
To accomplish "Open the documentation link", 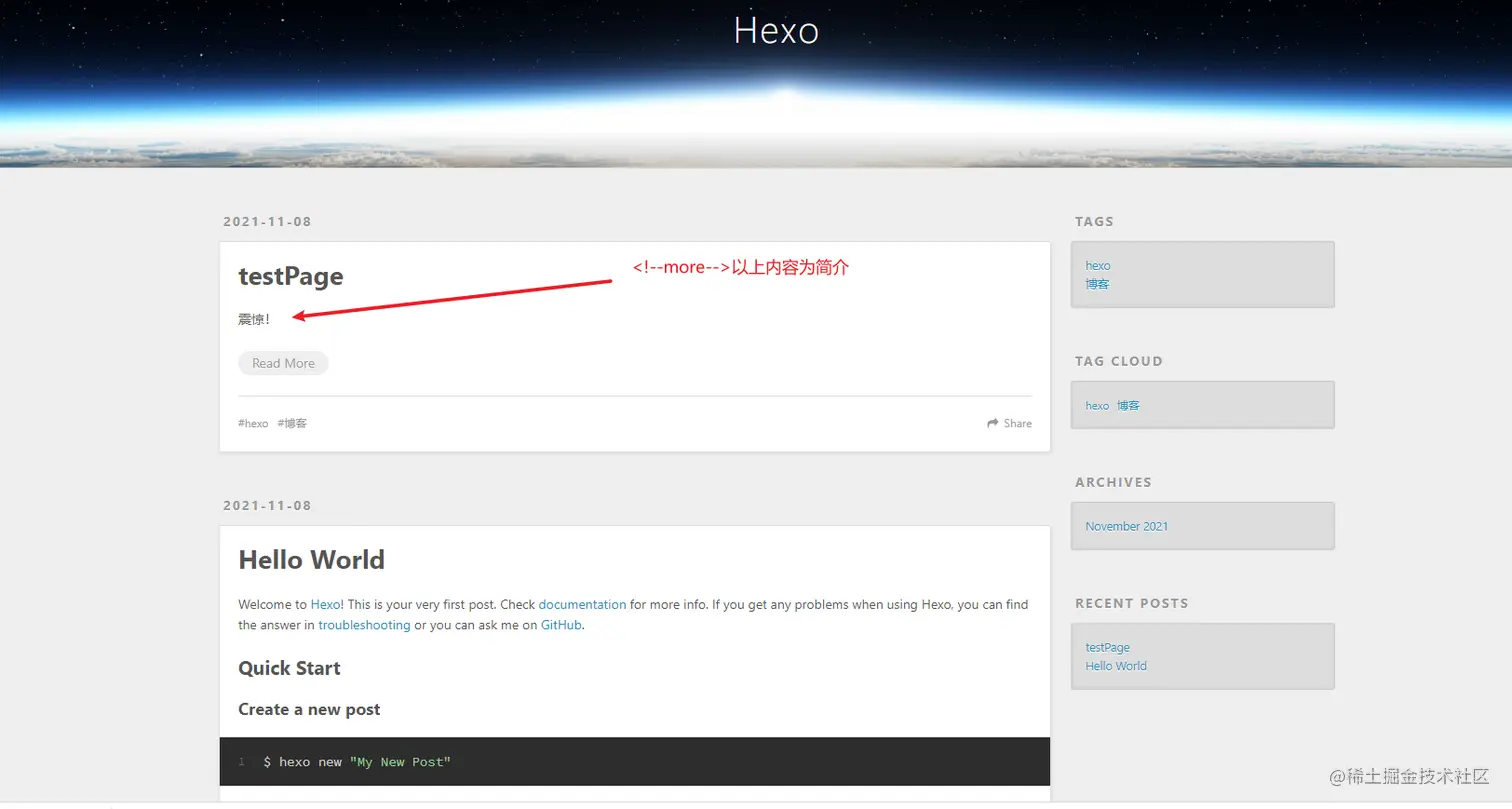I will point(582,604).
